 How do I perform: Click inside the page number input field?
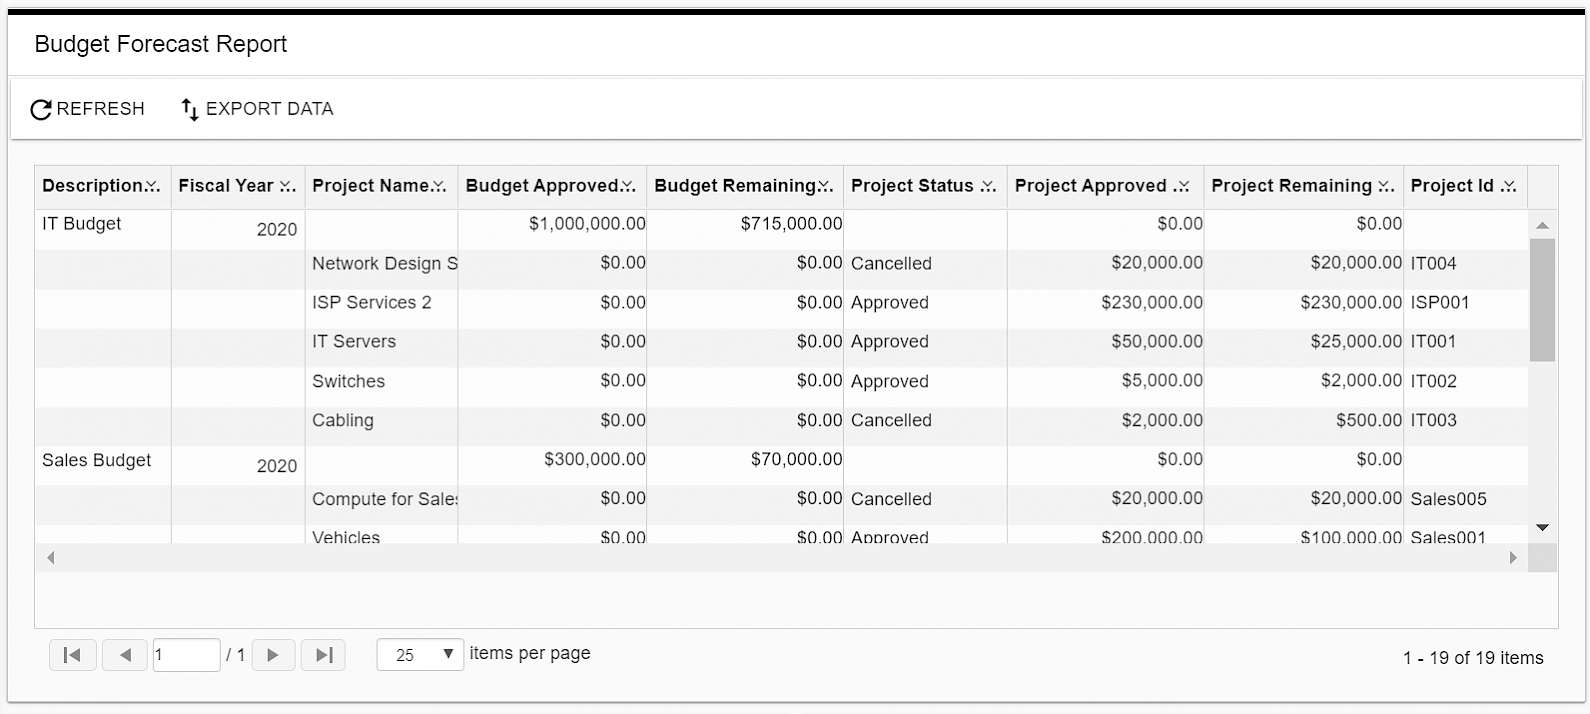186,654
